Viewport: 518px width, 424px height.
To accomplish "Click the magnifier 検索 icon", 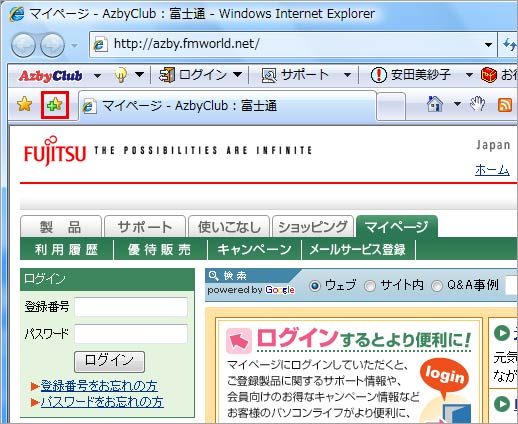I will coord(213,275).
